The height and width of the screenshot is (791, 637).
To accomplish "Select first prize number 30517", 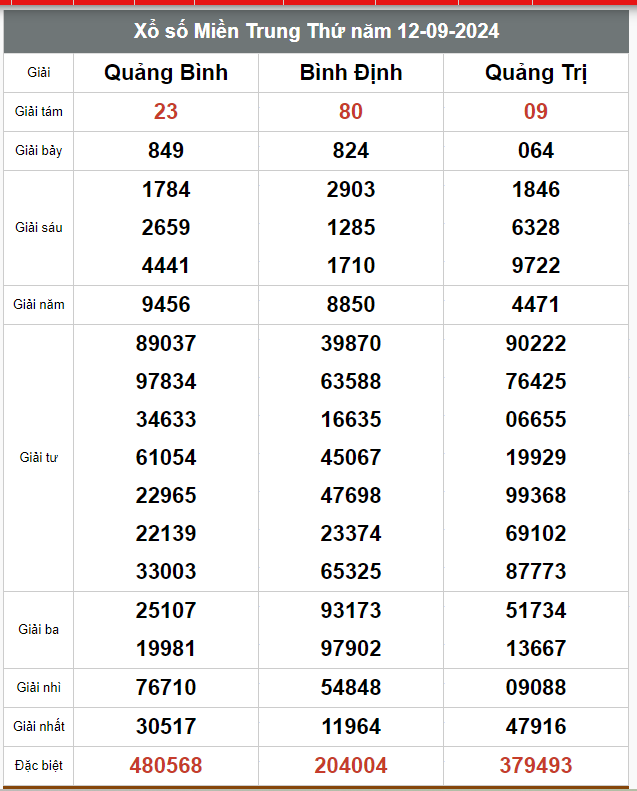I will [x=166, y=727].
